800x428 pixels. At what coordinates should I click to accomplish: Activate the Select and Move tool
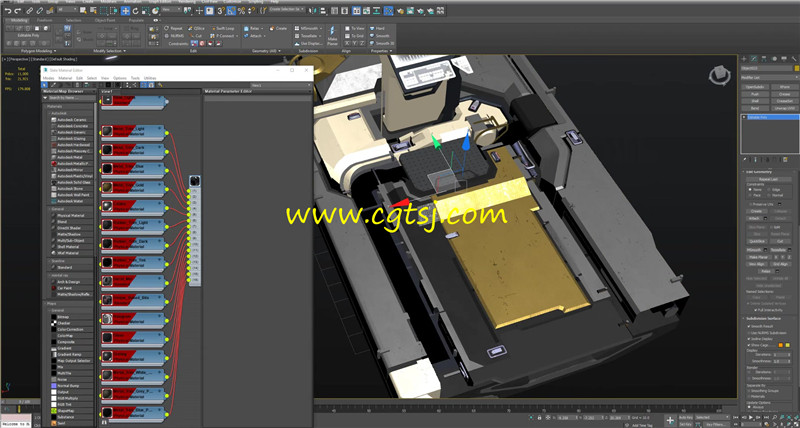125,10
